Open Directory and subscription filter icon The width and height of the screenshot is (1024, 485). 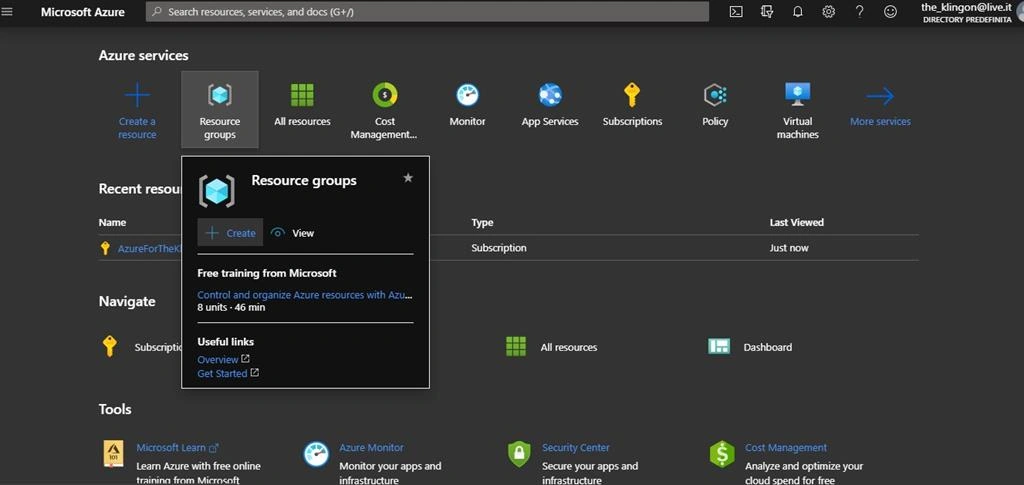[767, 12]
